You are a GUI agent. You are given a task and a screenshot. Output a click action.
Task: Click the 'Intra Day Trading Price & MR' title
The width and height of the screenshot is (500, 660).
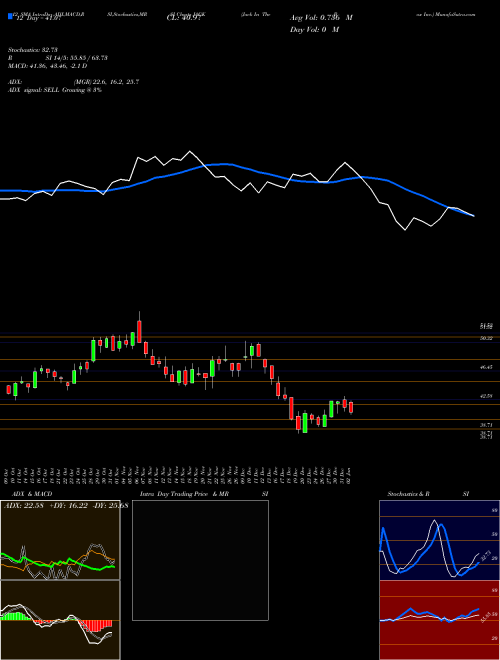pyautogui.click(x=184, y=494)
